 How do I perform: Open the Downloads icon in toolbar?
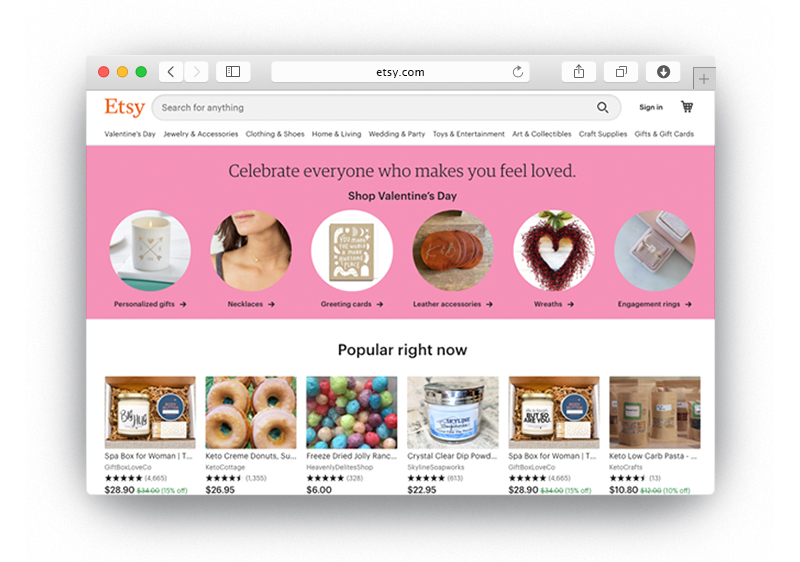[x=663, y=72]
